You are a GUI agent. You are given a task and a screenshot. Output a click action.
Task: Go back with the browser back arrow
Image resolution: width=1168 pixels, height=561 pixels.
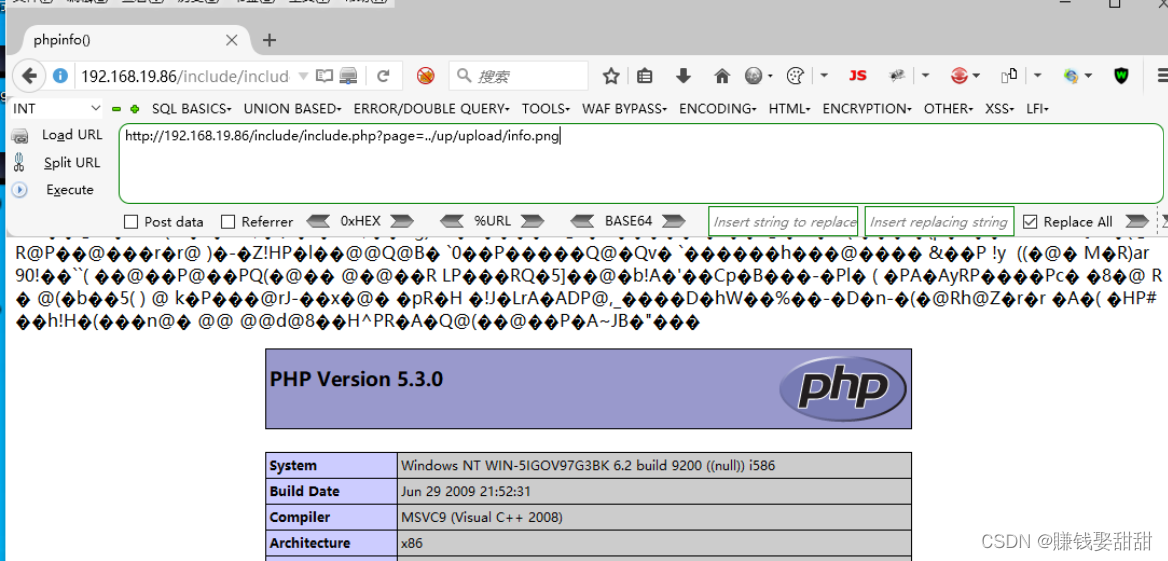pyautogui.click(x=29, y=75)
